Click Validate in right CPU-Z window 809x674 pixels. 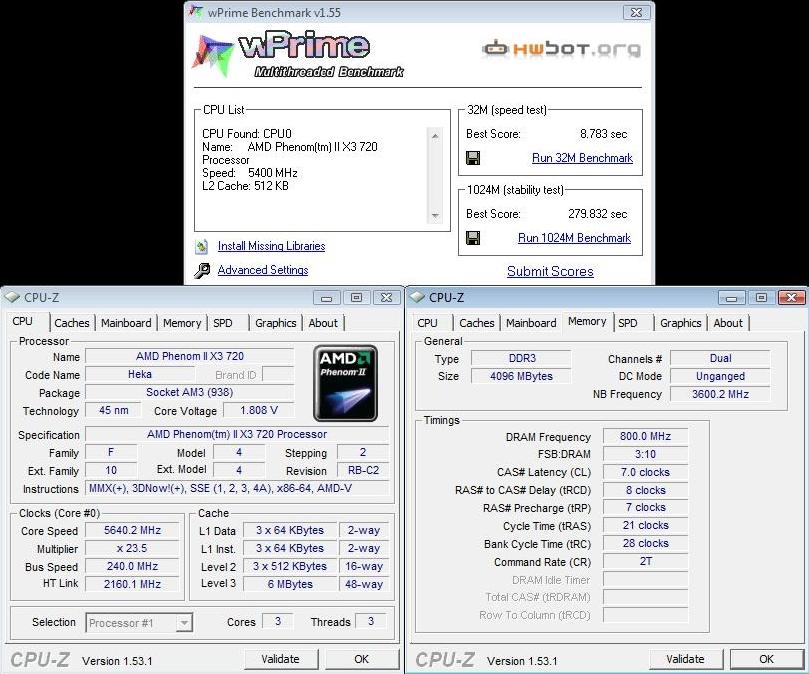pos(685,659)
